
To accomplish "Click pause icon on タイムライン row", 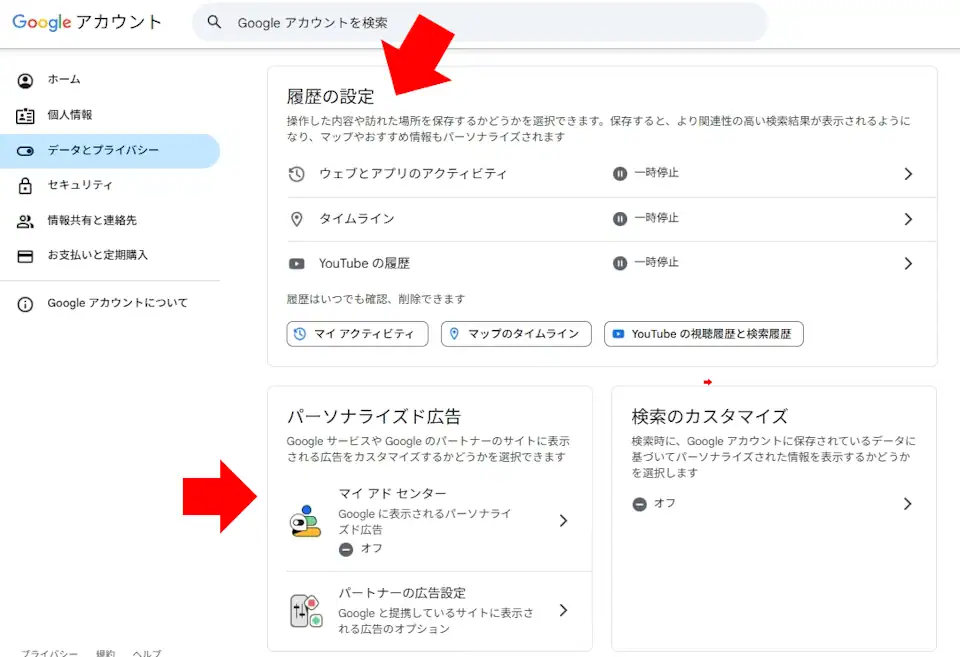I will pos(620,219).
